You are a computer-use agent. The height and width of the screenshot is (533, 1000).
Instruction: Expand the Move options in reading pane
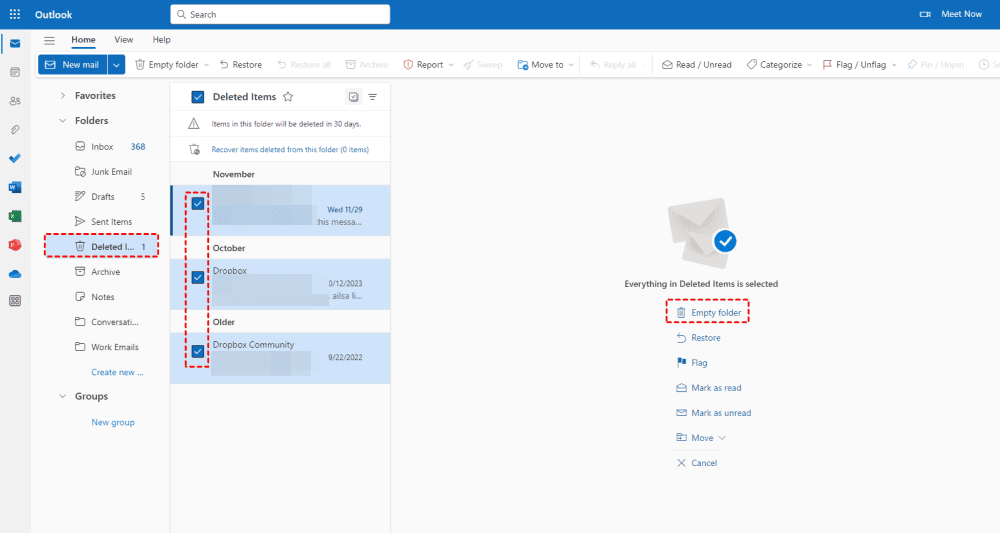point(702,438)
